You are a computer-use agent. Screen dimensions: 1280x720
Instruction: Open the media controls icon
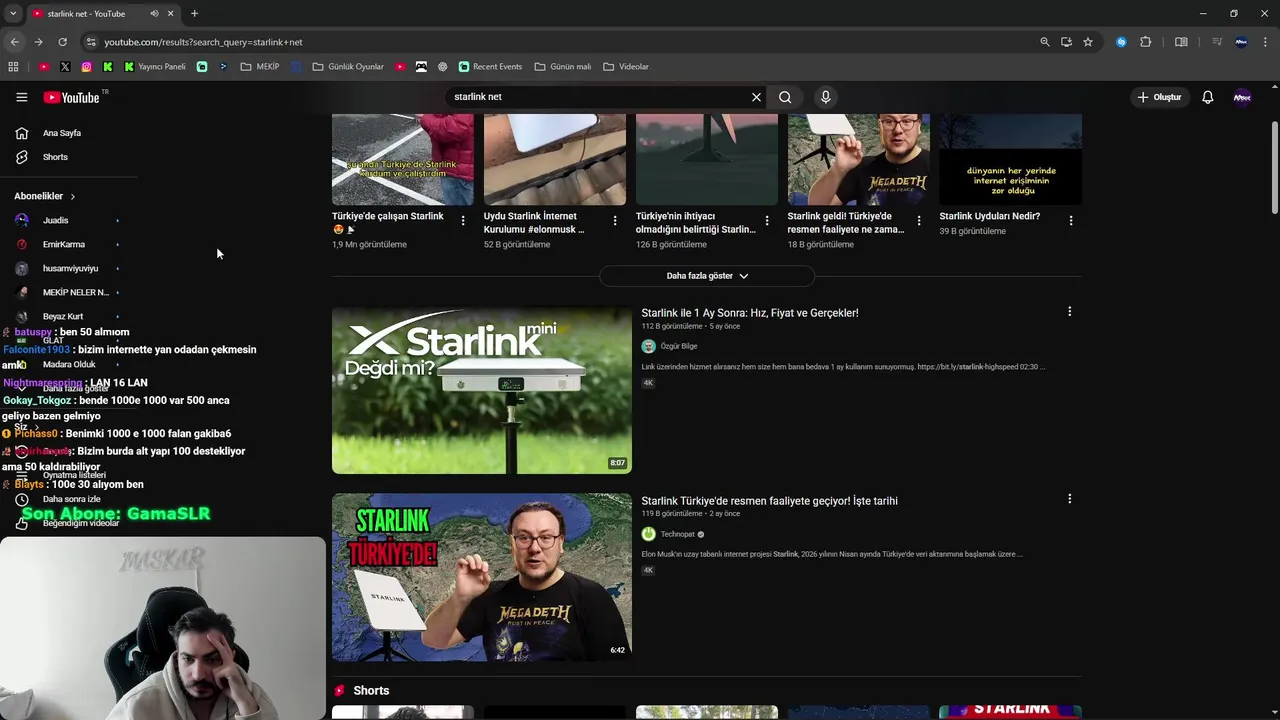pos(1217,42)
